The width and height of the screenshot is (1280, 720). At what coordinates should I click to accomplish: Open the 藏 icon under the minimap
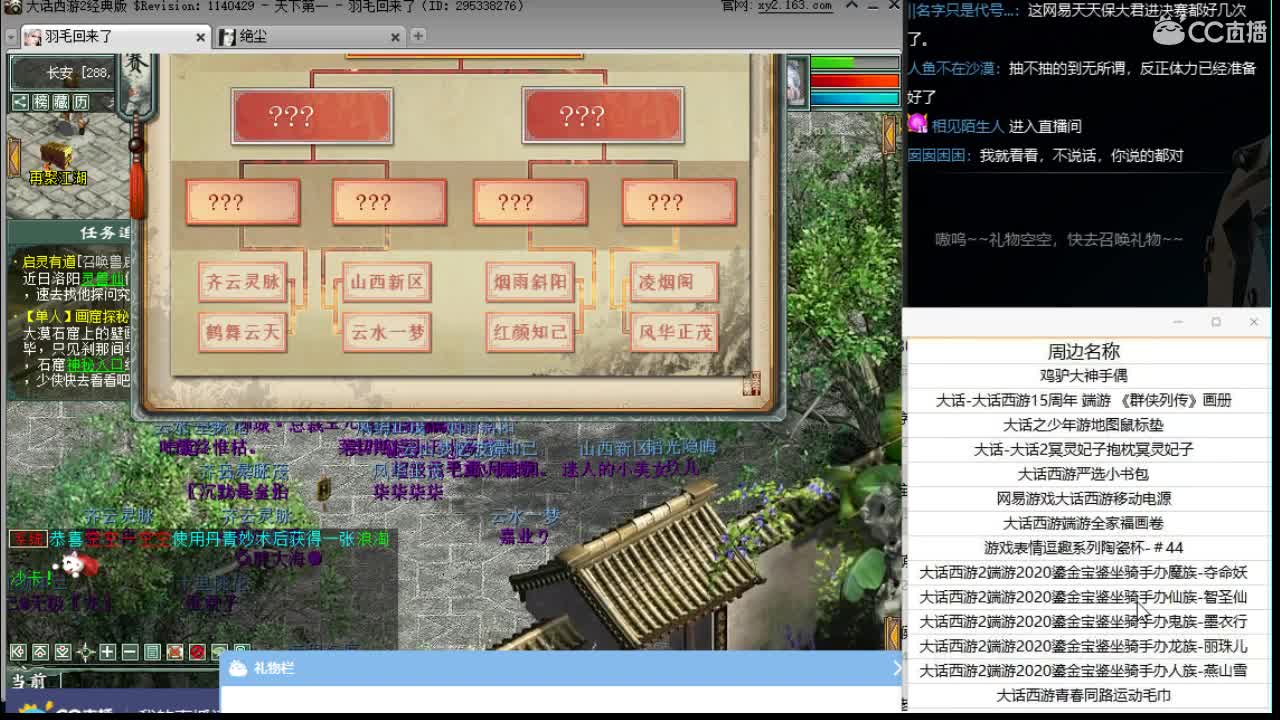[61, 102]
